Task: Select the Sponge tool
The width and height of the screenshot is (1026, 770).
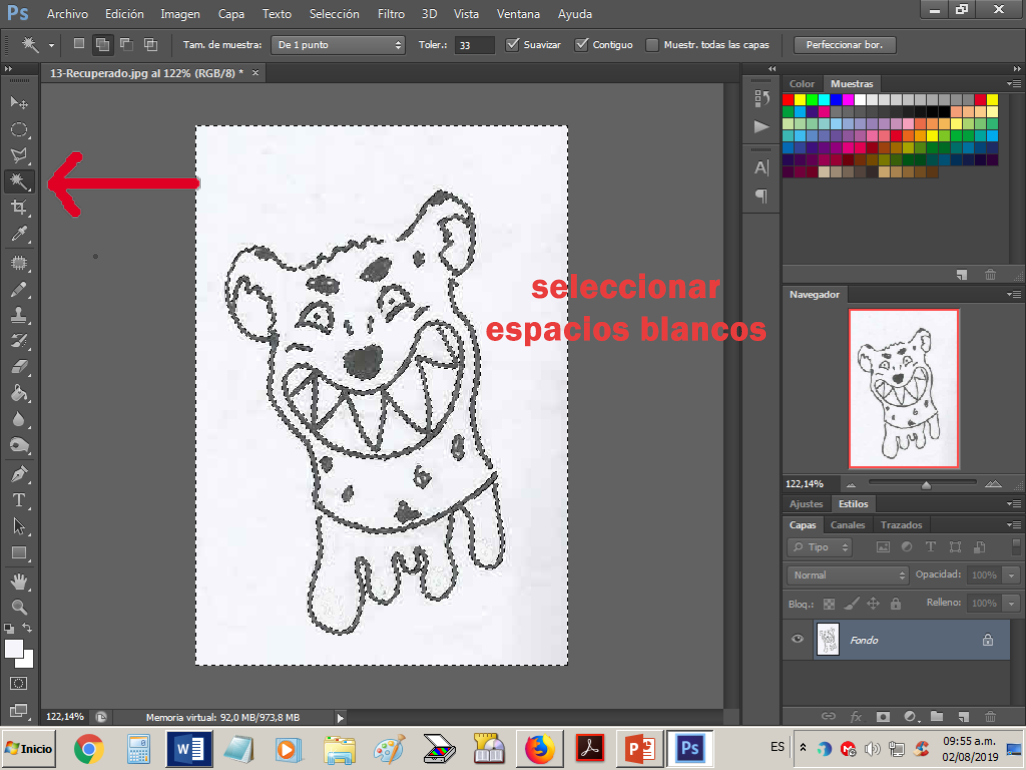Action: [x=19, y=446]
